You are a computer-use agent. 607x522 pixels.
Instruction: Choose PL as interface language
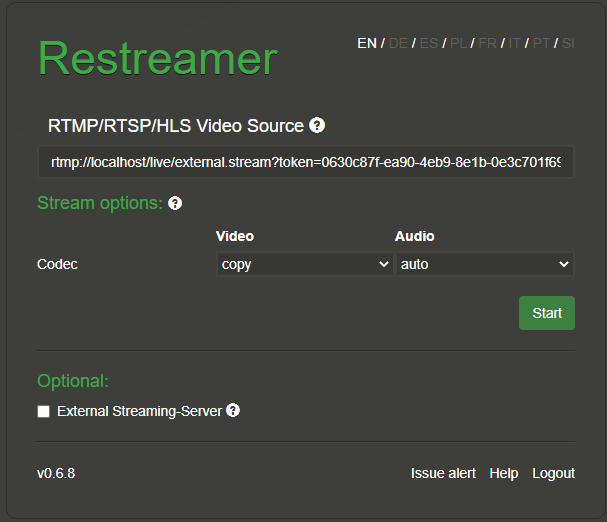pos(458,43)
